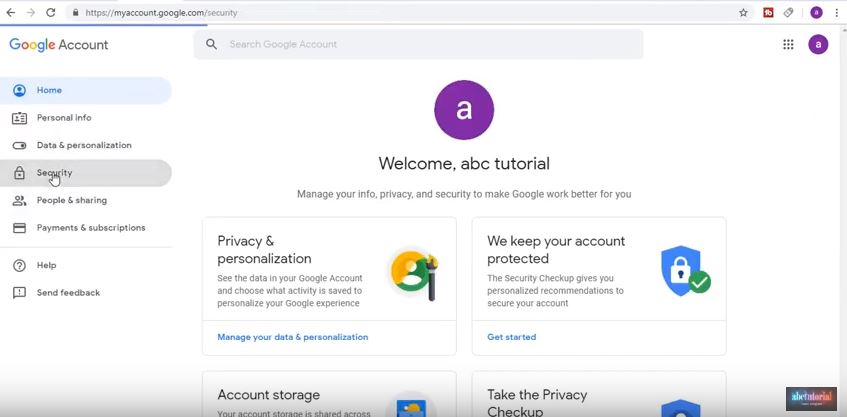
Task: Open the Google apps grid launcher
Action: coord(788,44)
